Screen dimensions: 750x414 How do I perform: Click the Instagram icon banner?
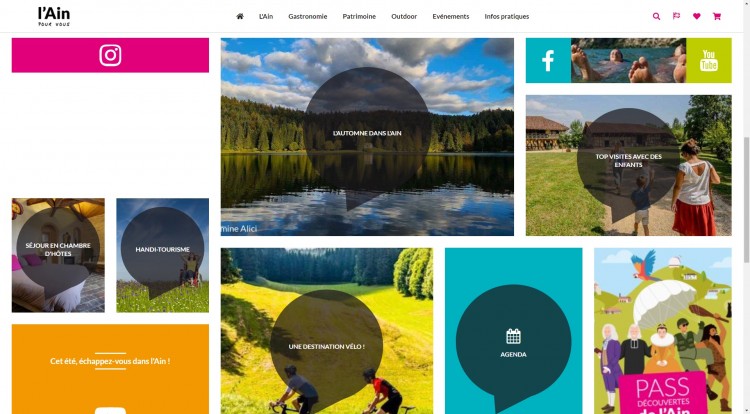(x=110, y=55)
